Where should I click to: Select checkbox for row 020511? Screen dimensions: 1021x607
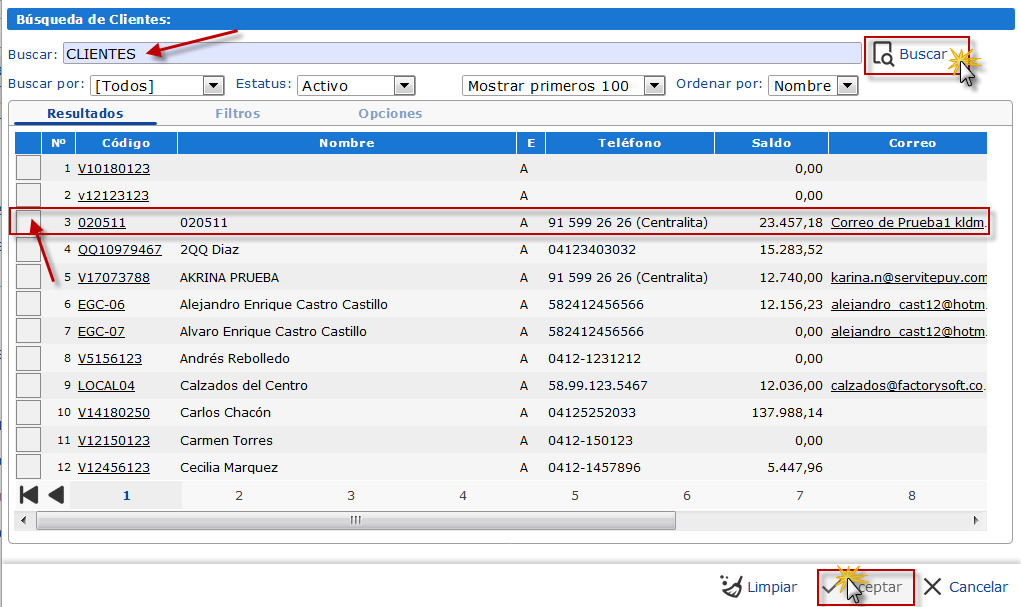coord(28,223)
